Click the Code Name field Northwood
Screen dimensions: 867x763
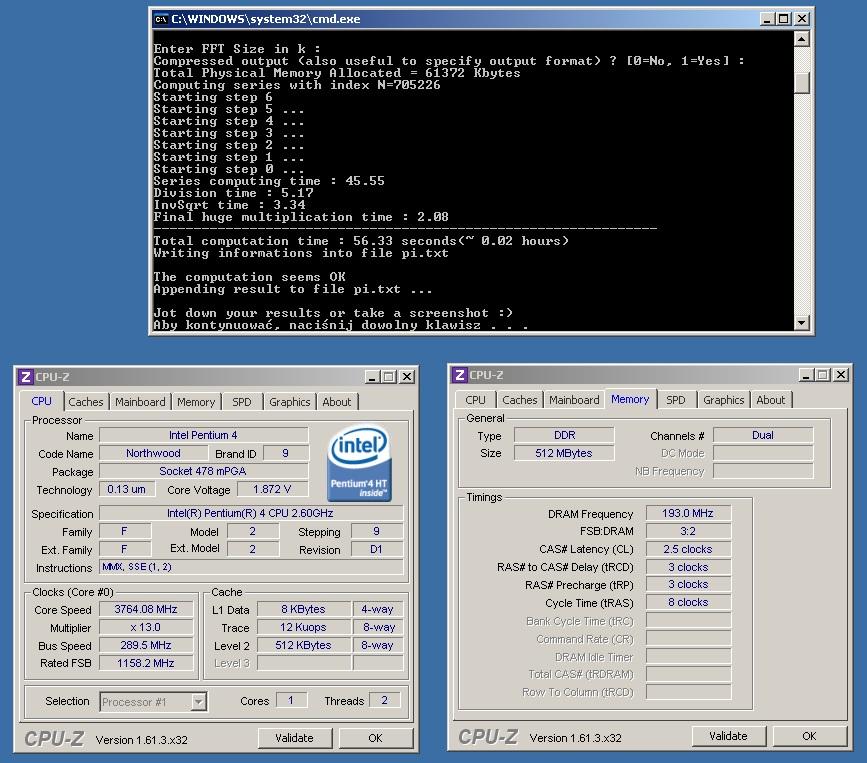pyautogui.click(x=153, y=453)
